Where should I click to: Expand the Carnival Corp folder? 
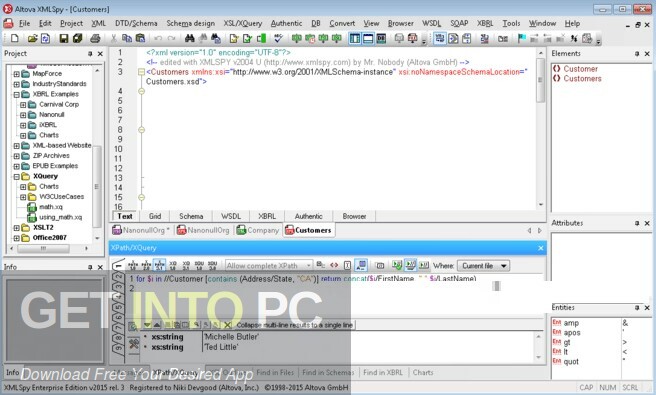(23, 105)
